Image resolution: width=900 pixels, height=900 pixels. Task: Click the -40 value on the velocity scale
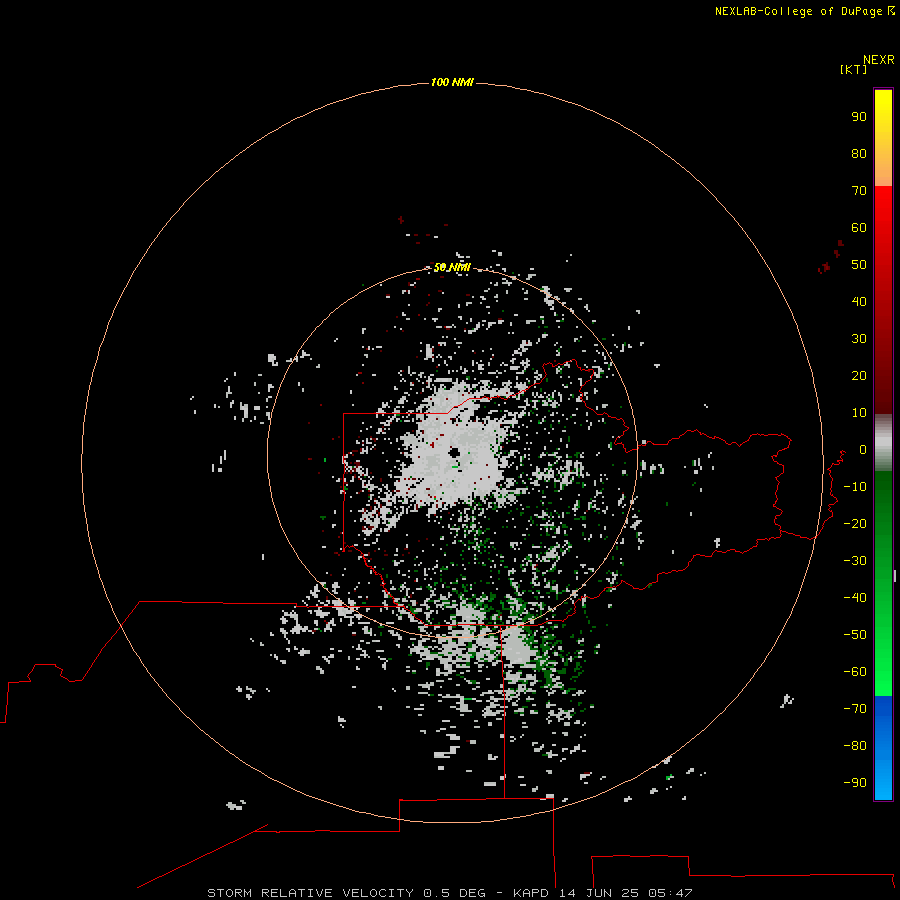click(x=855, y=598)
